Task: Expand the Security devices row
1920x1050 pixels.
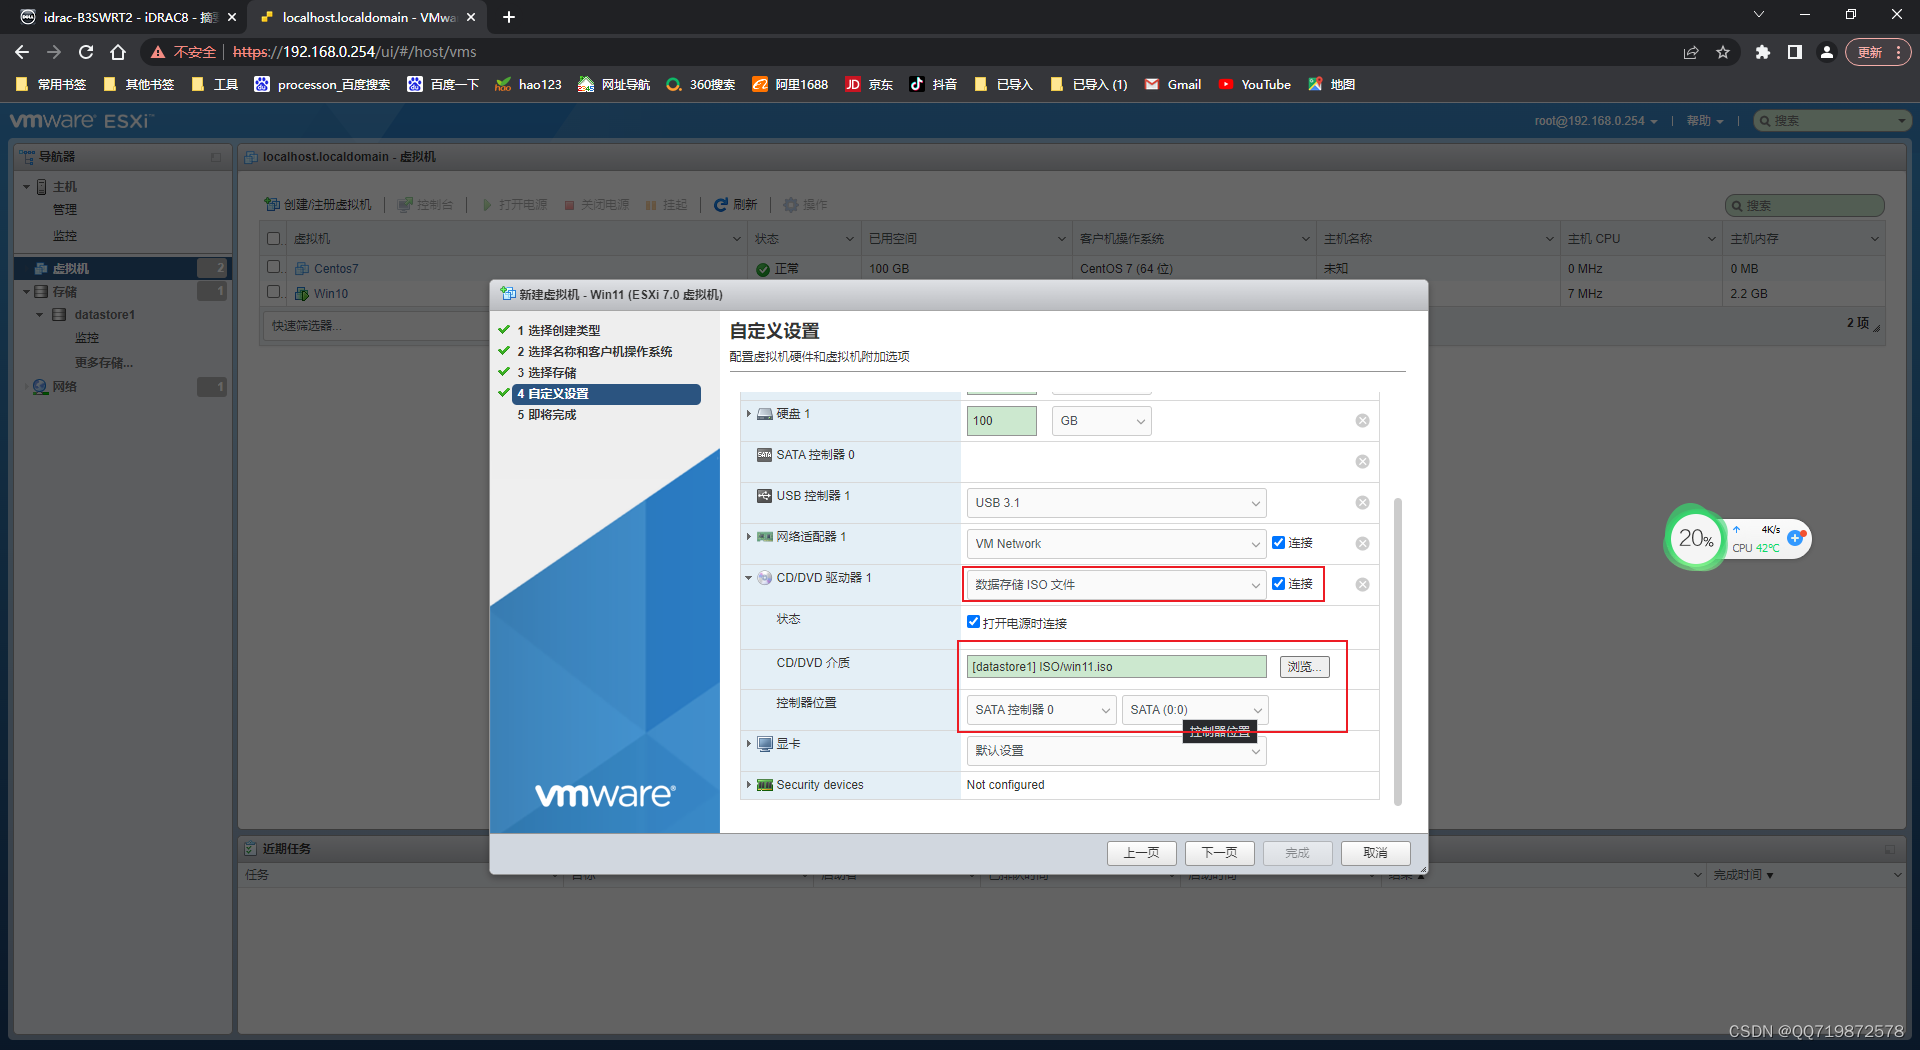Action: click(748, 785)
